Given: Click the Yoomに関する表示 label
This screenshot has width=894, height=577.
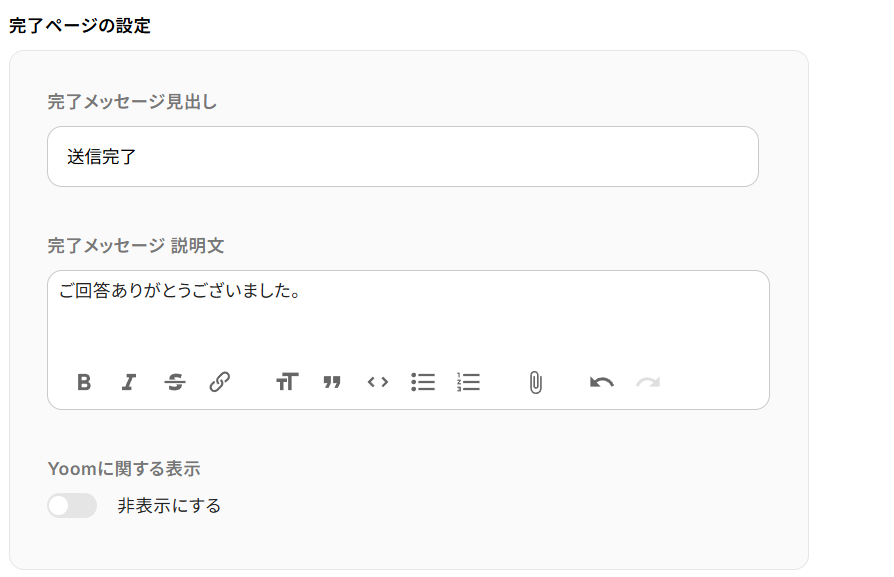Looking at the screenshot, I should click(124, 469).
